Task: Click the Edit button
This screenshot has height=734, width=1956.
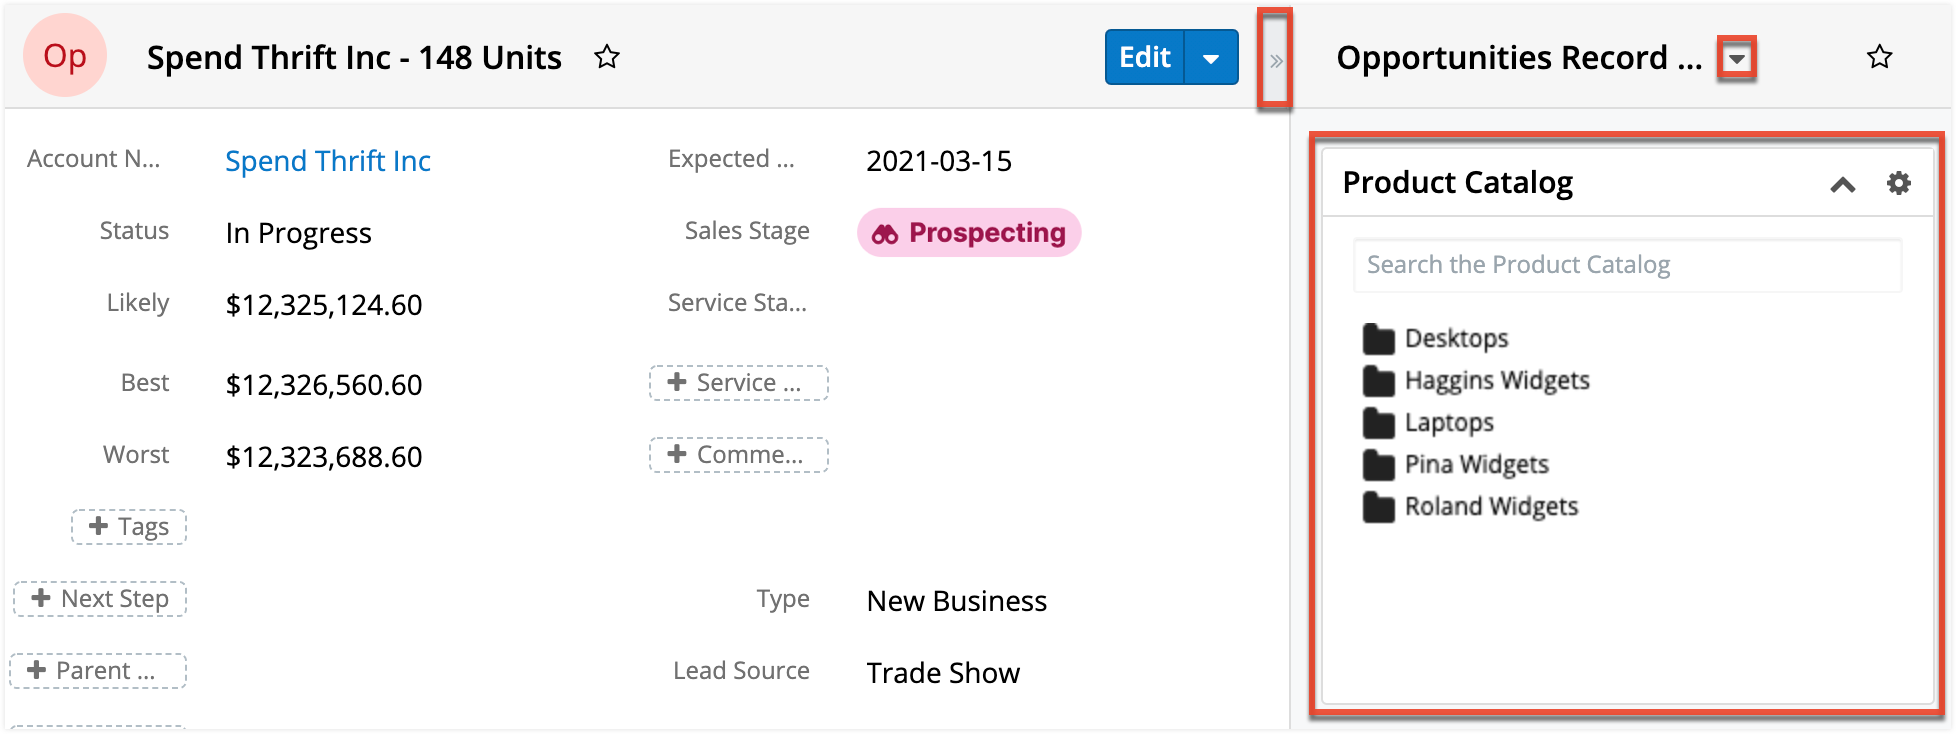Action: (x=1143, y=57)
